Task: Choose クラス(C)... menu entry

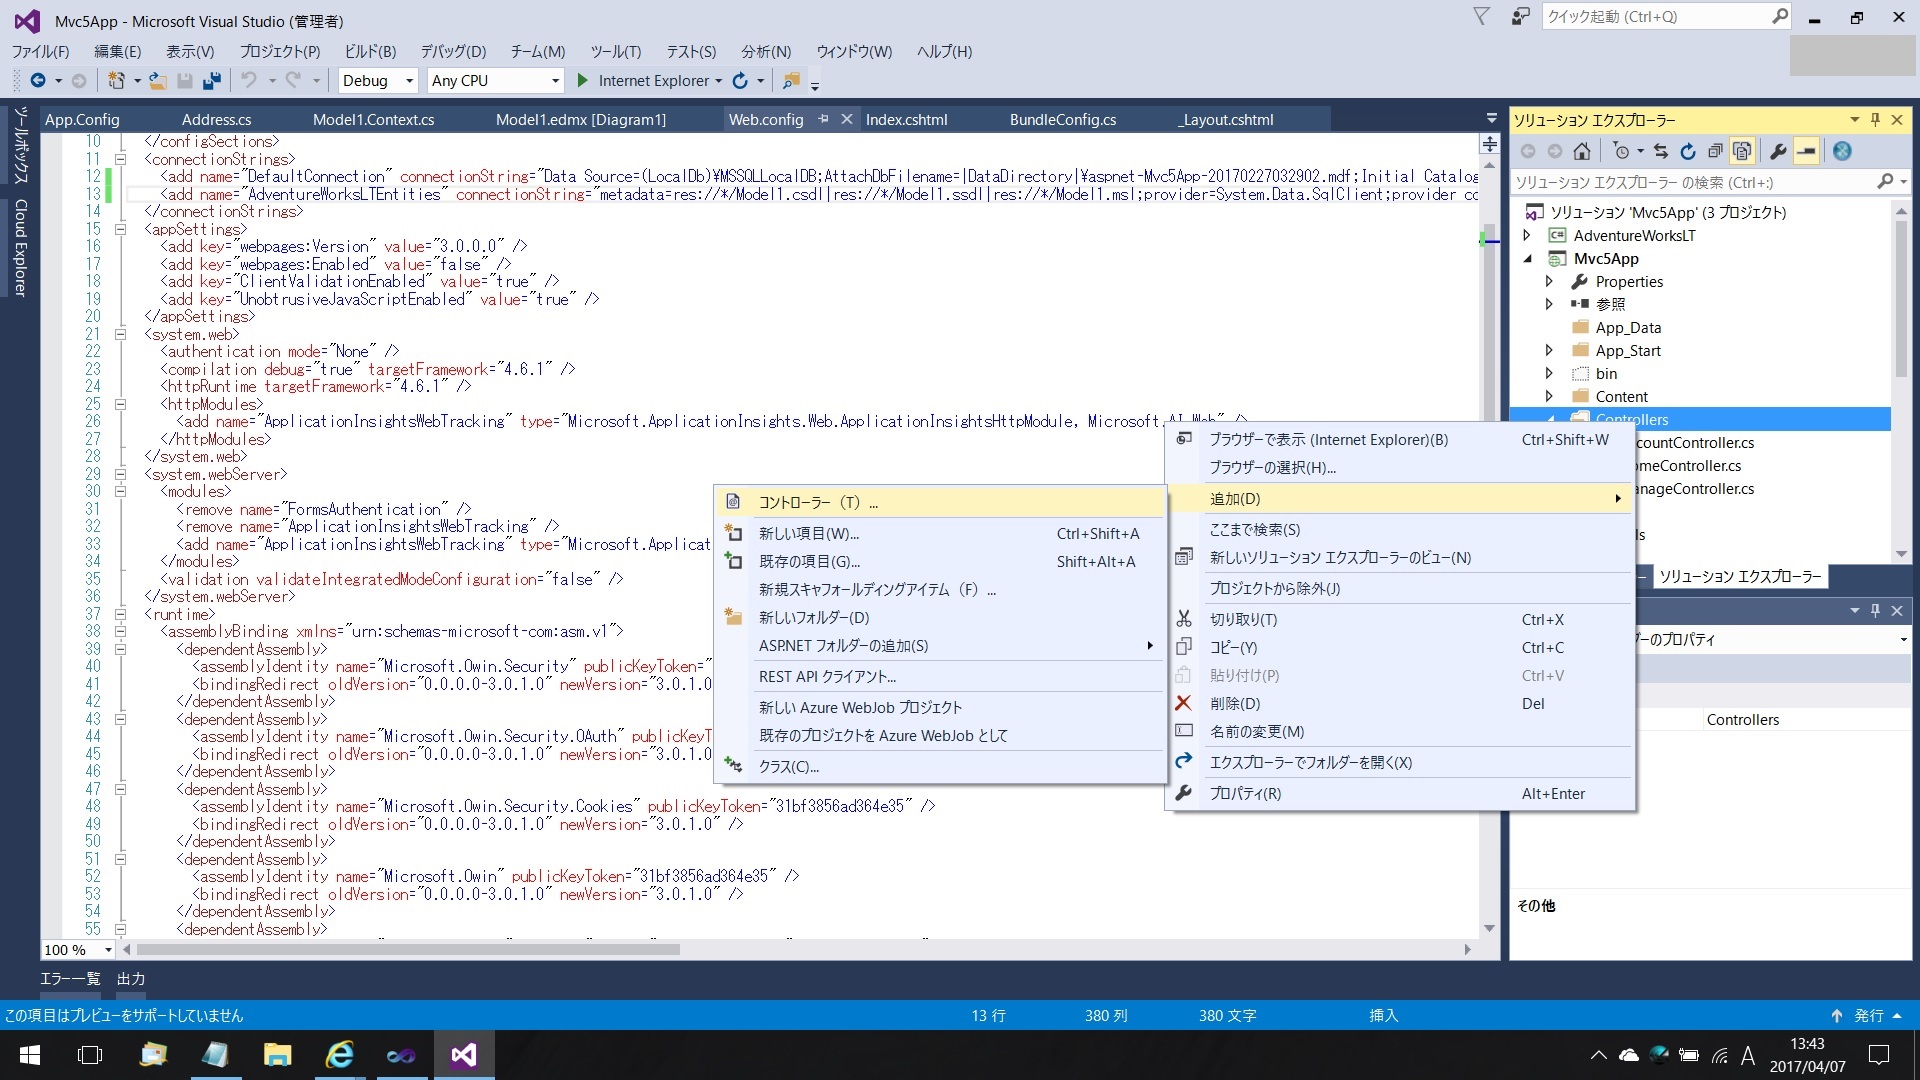Action: pos(940,766)
